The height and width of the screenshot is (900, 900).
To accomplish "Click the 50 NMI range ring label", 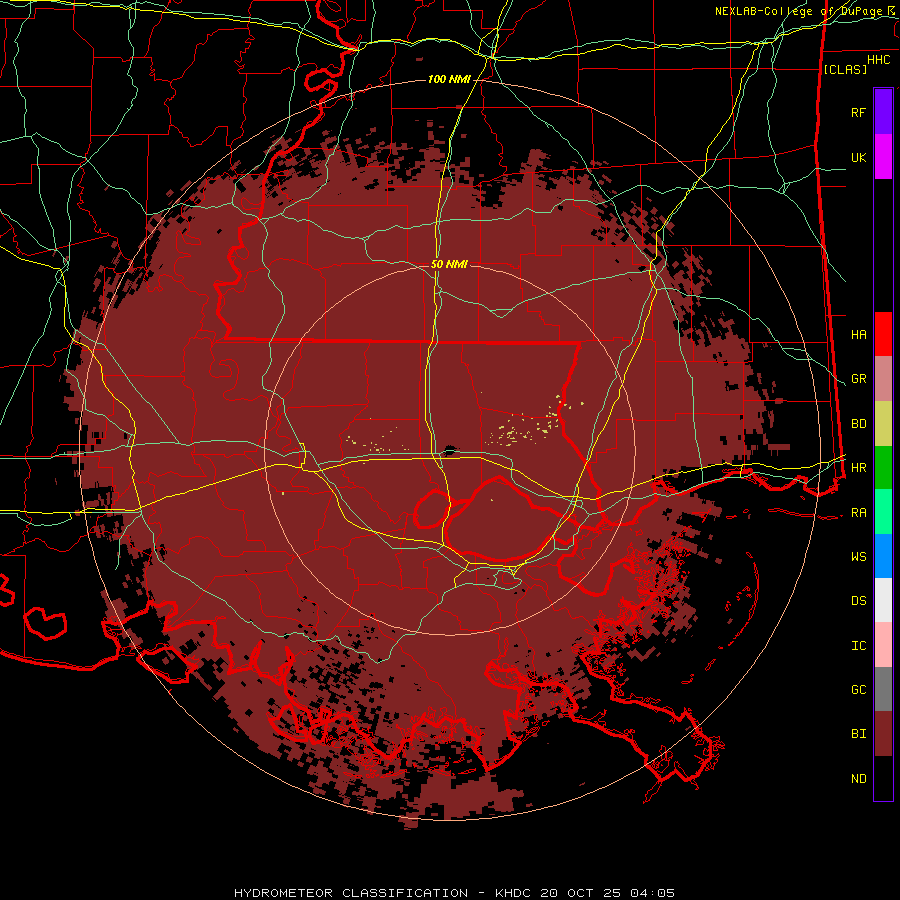I will pos(449,264).
